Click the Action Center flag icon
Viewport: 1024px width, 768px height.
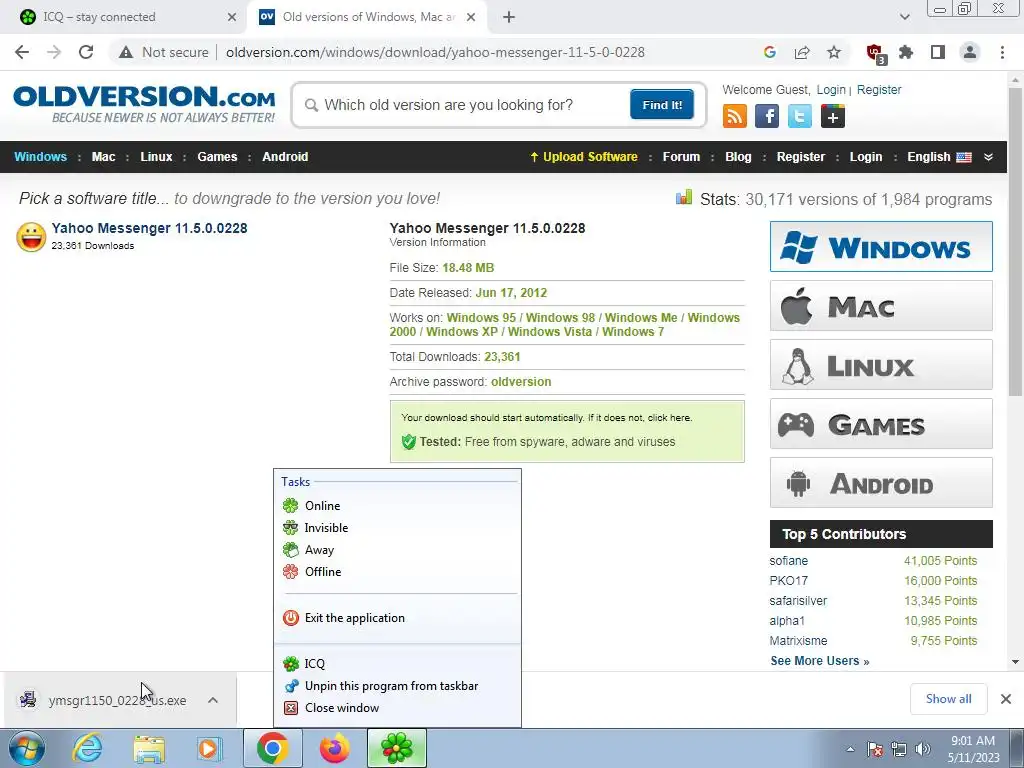pyautogui.click(x=875, y=749)
